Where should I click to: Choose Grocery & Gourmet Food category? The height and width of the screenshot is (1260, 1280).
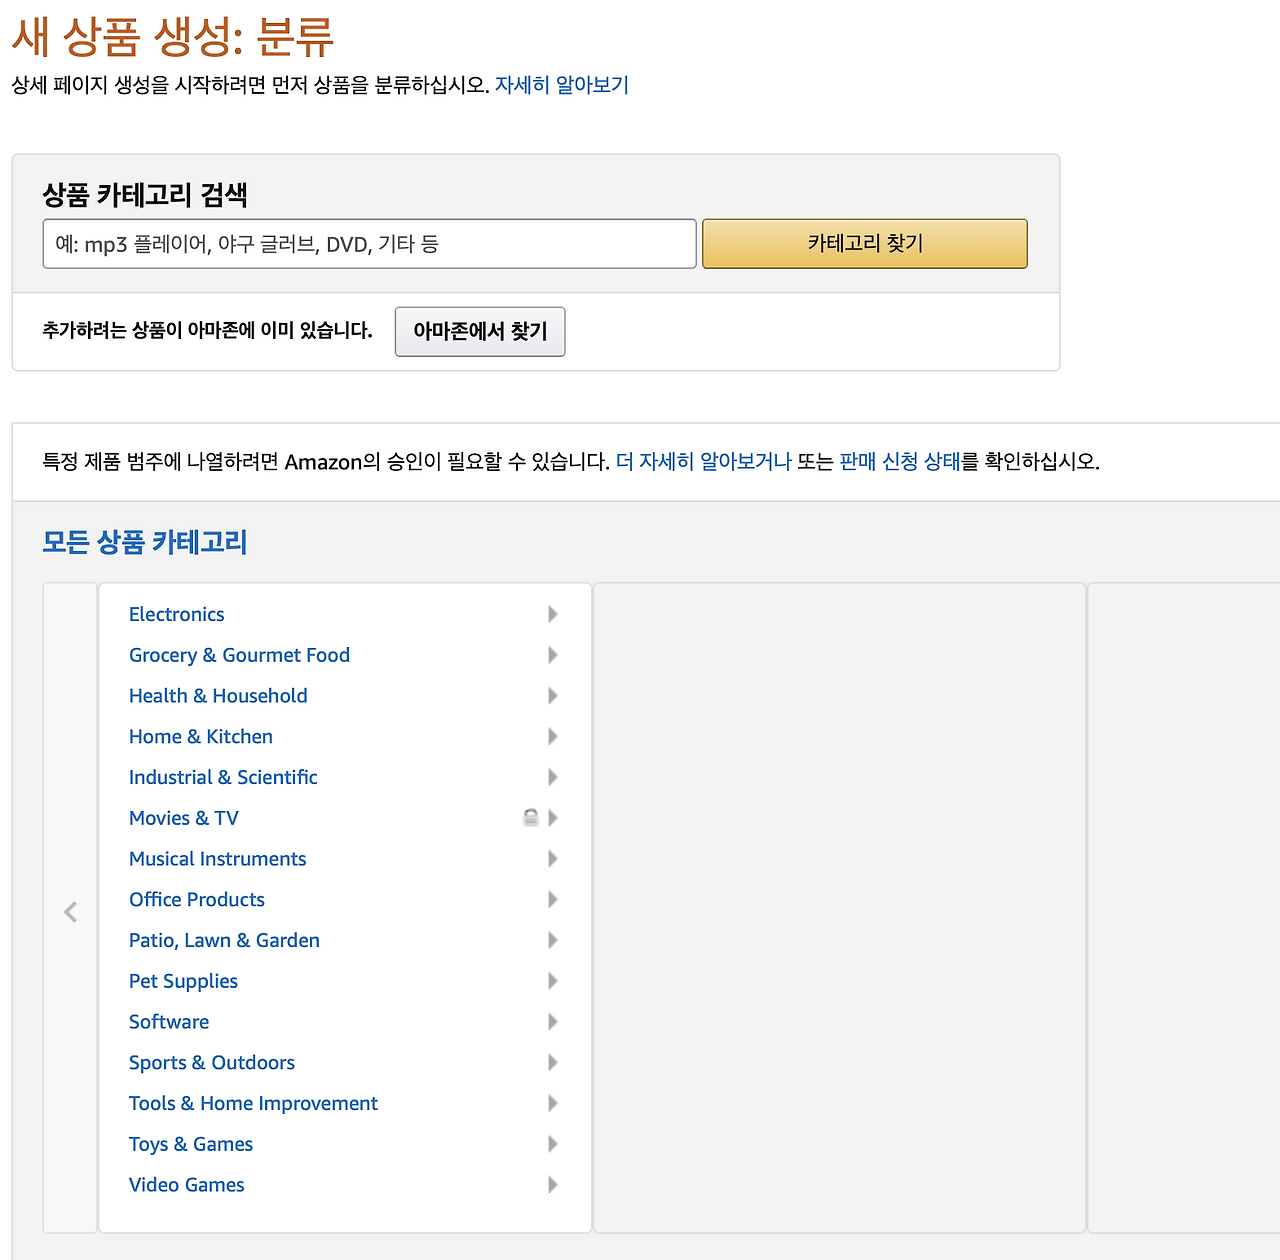[x=239, y=655]
